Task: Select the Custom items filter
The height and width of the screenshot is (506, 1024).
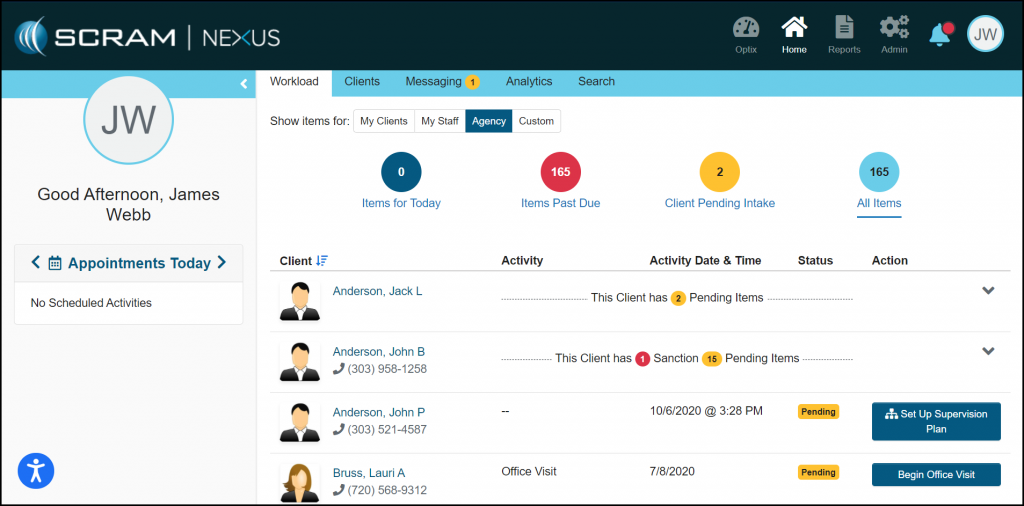Action: 536,121
